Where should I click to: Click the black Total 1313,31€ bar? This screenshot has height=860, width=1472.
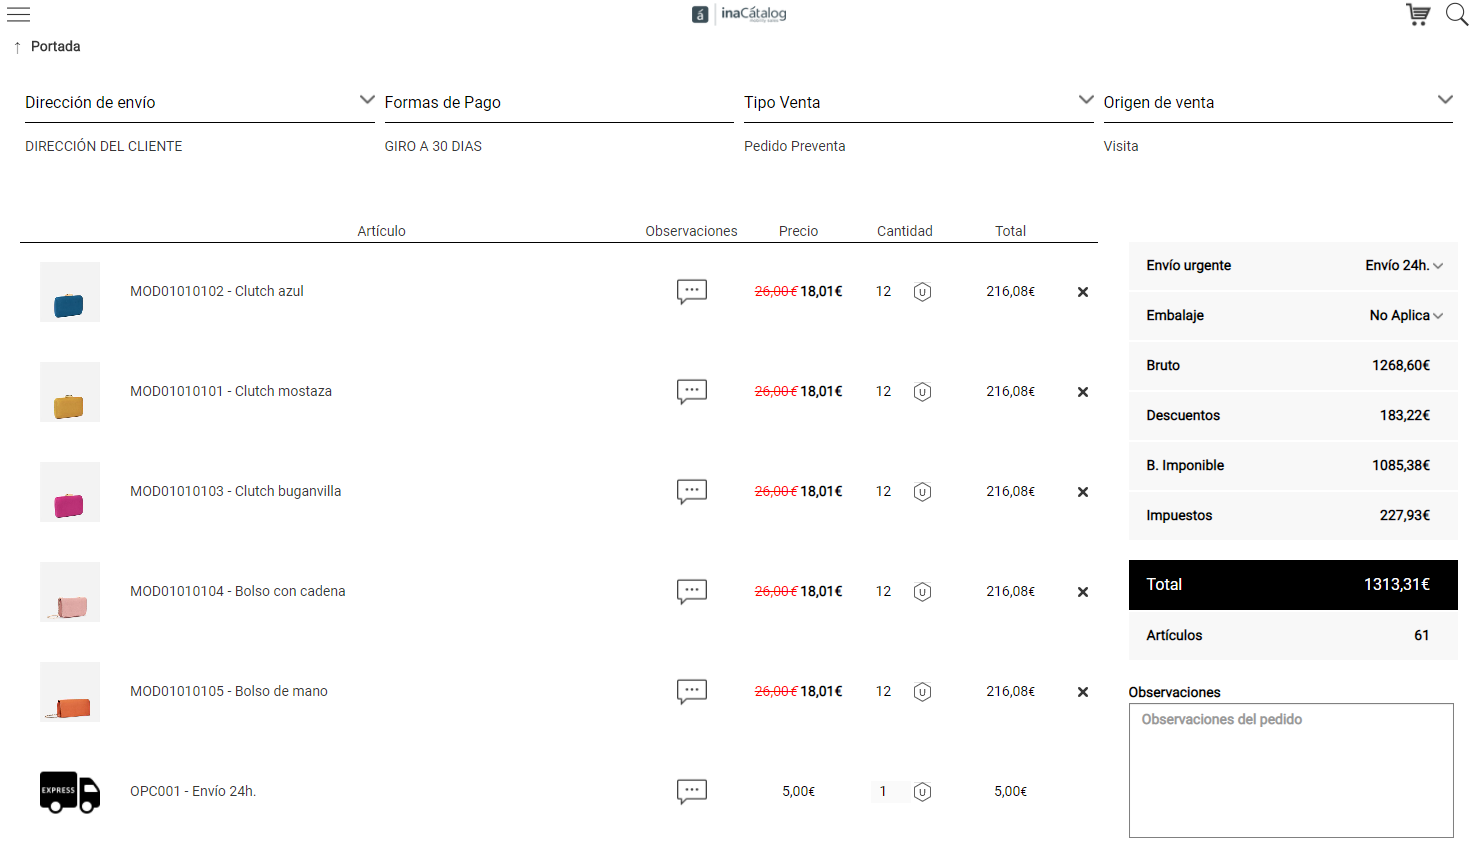tap(1293, 585)
